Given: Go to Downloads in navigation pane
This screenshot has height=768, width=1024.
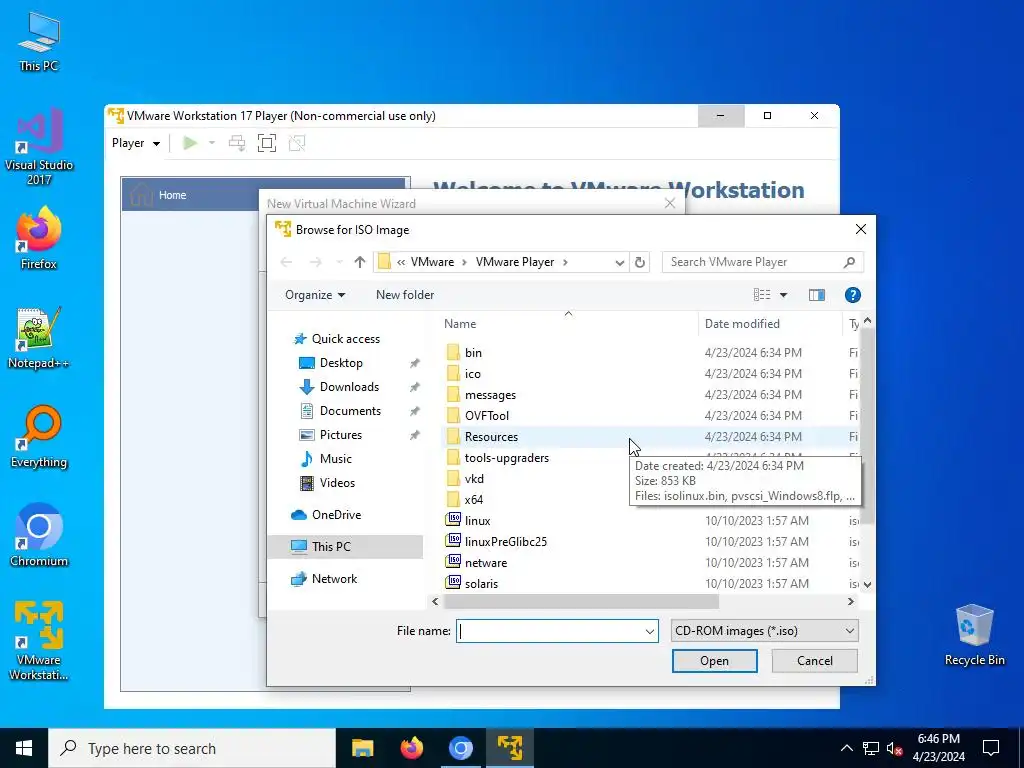Looking at the screenshot, I should 349,387.
